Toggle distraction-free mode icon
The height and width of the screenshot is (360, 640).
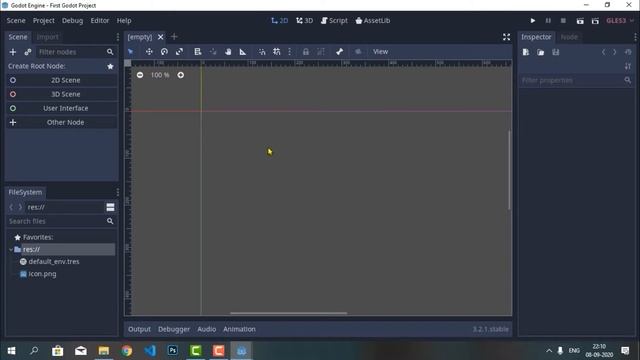point(507,37)
